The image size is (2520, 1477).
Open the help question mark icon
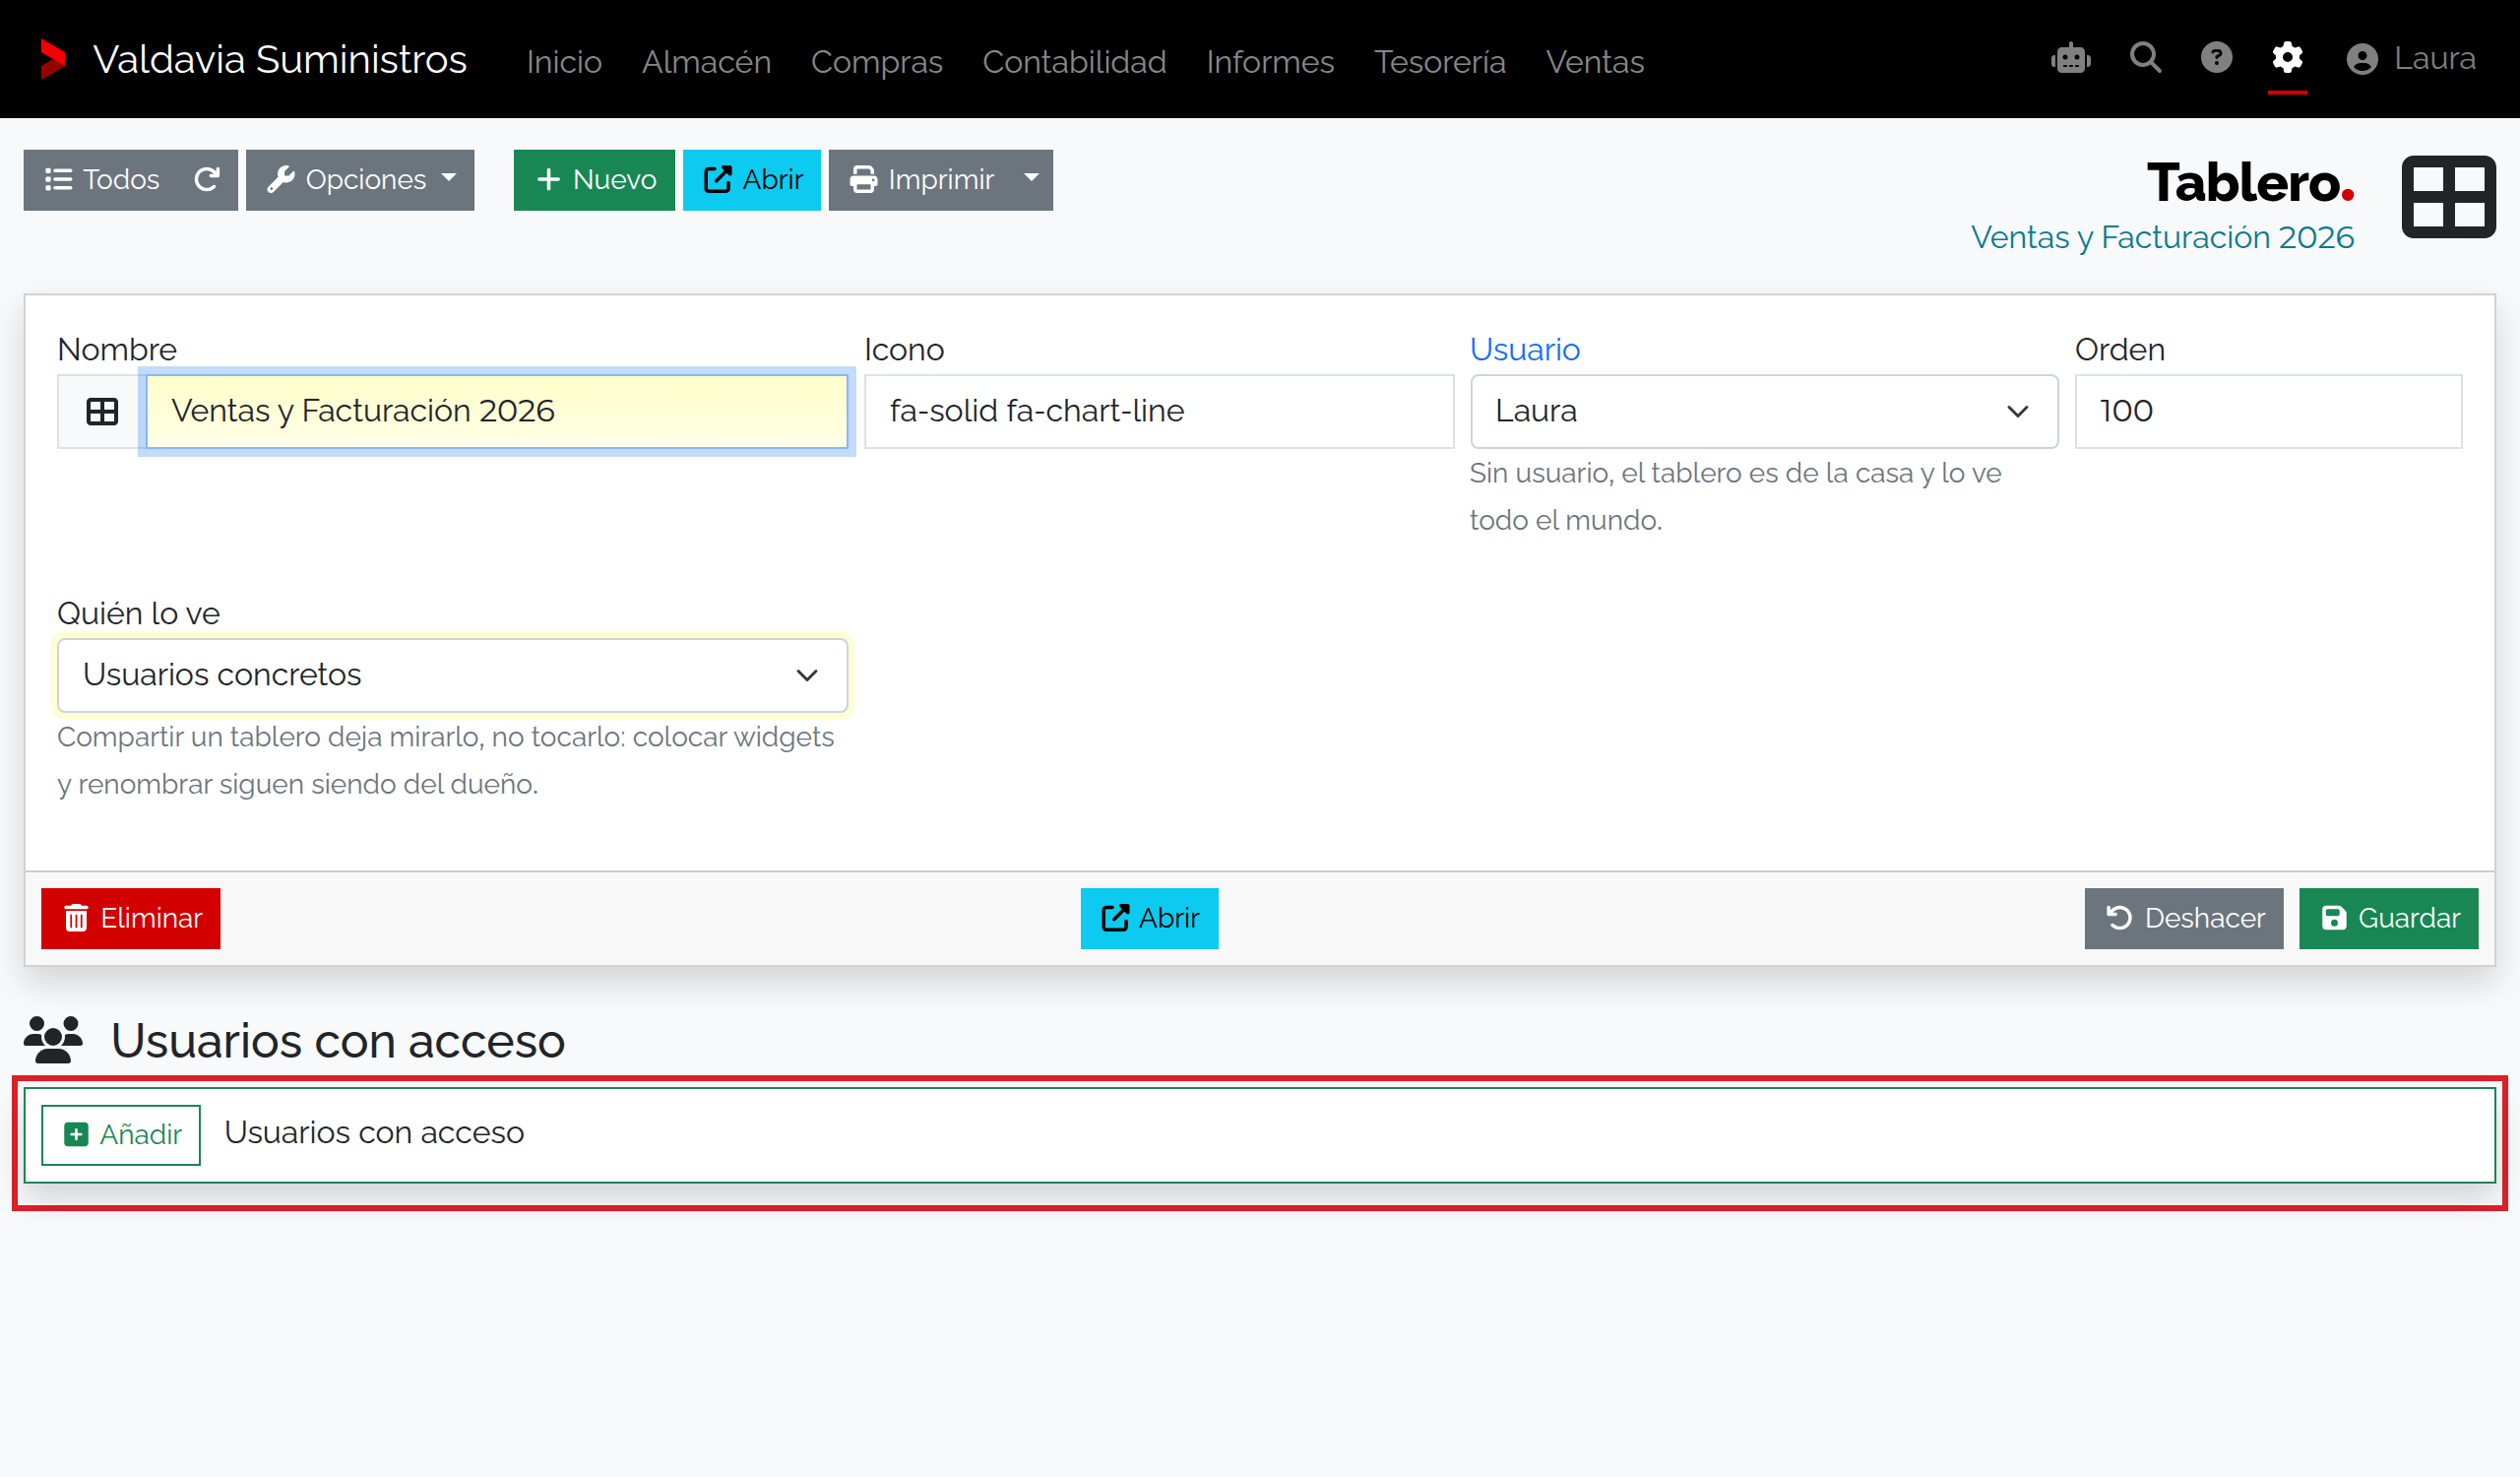pos(2216,58)
